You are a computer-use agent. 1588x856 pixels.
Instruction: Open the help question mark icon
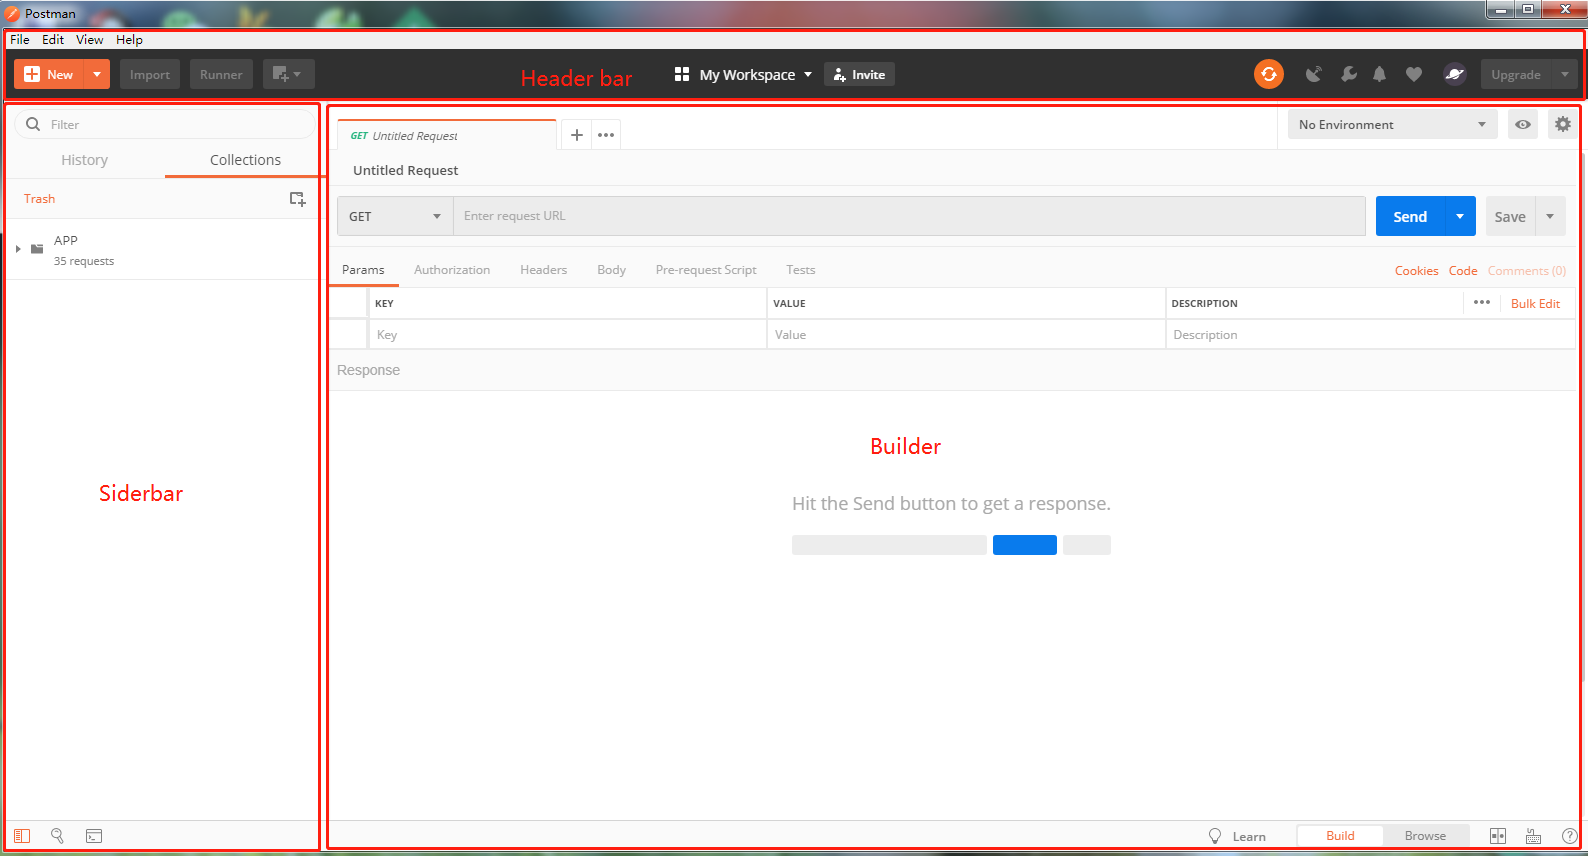pyautogui.click(x=1570, y=836)
